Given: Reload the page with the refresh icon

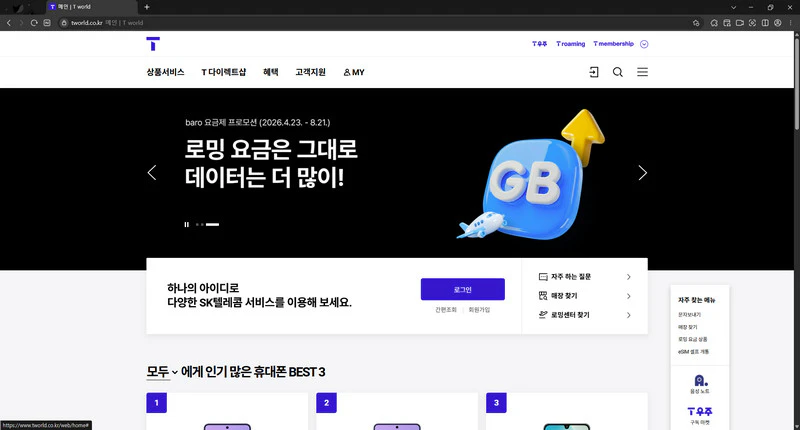Looking at the screenshot, I should 34,23.
